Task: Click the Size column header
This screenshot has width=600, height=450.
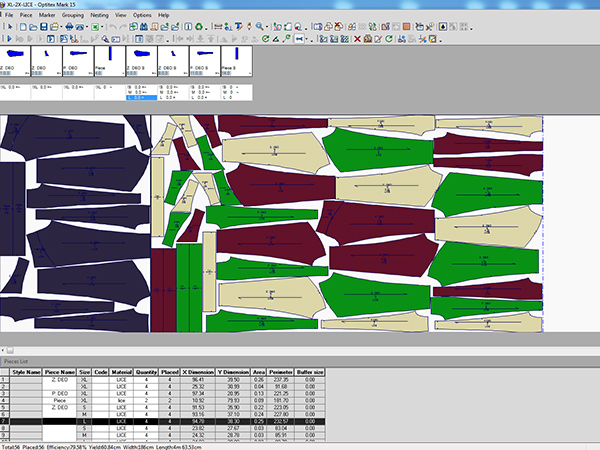Action: pyautogui.click(x=85, y=372)
